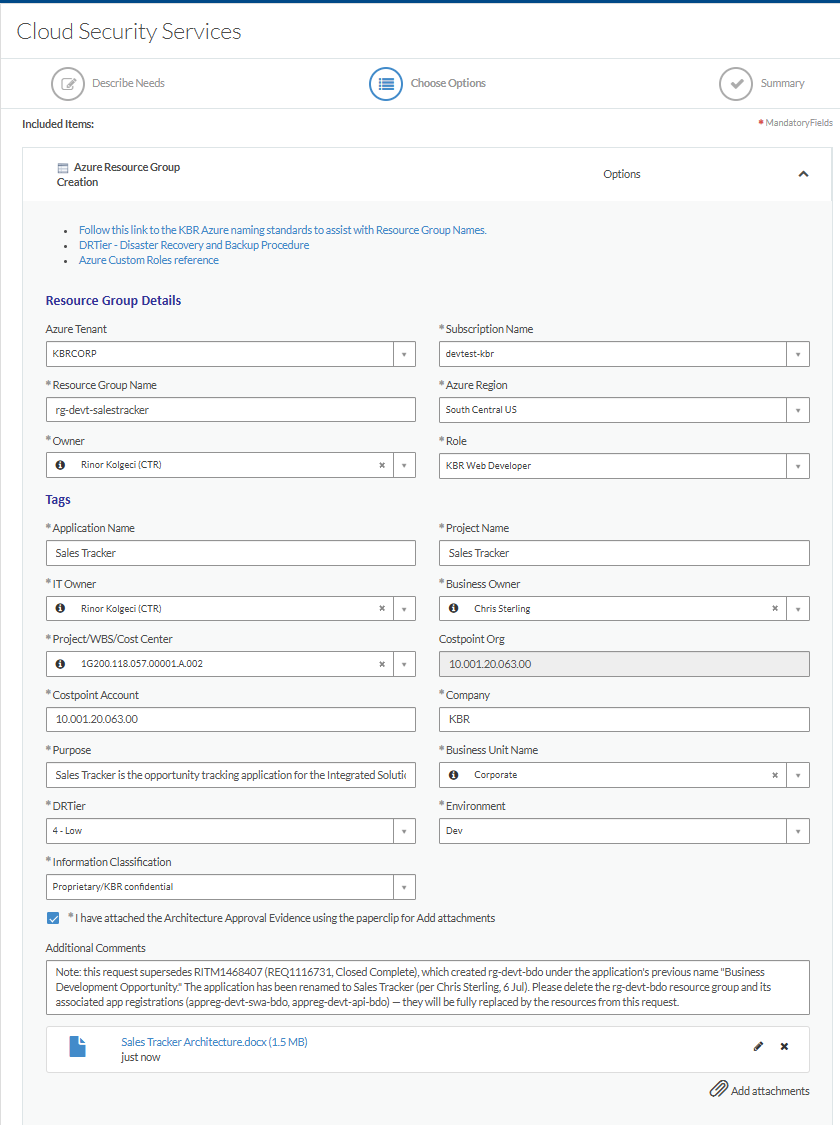840x1125 pixels.
Task: Toggle the Architecture Approval Evidence checkbox
Action: tap(53, 918)
